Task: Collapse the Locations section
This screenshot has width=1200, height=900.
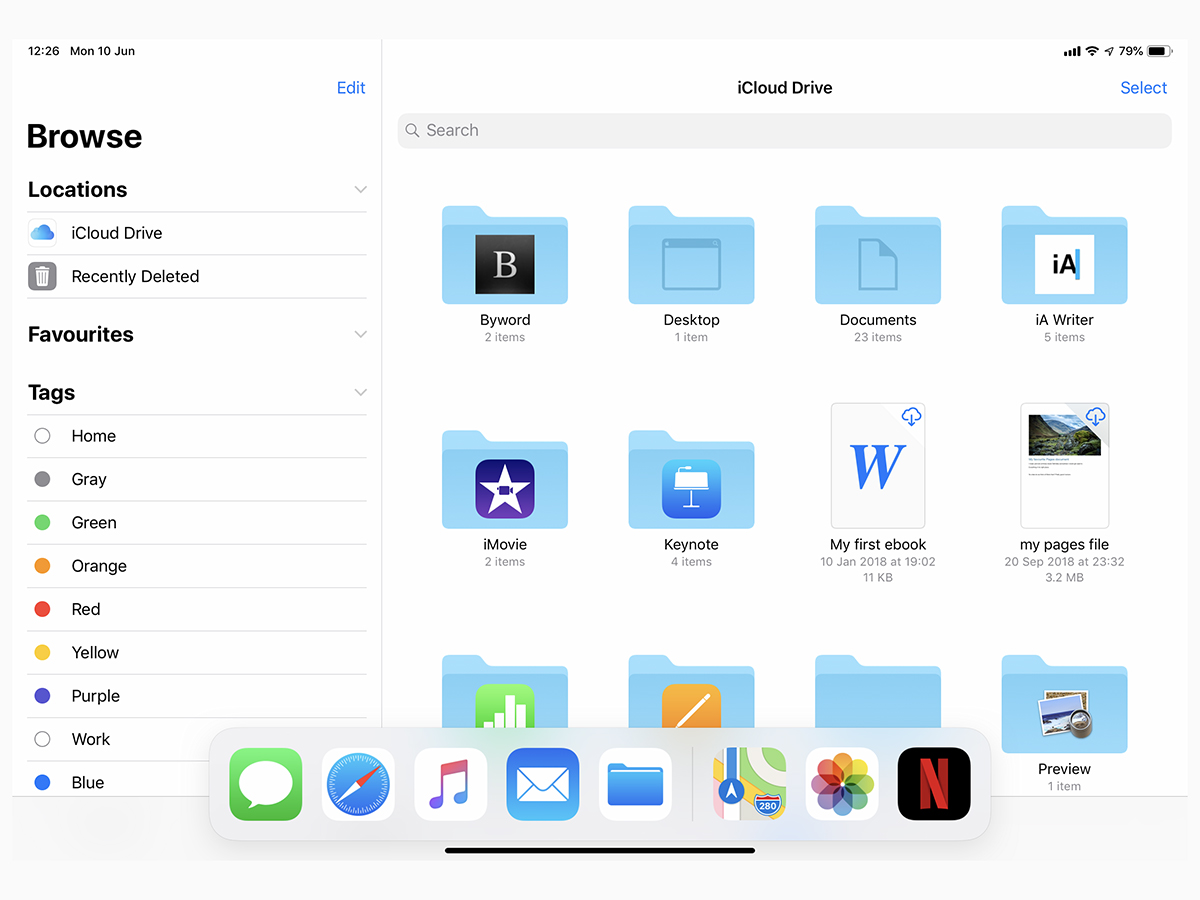Action: [360, 188]
